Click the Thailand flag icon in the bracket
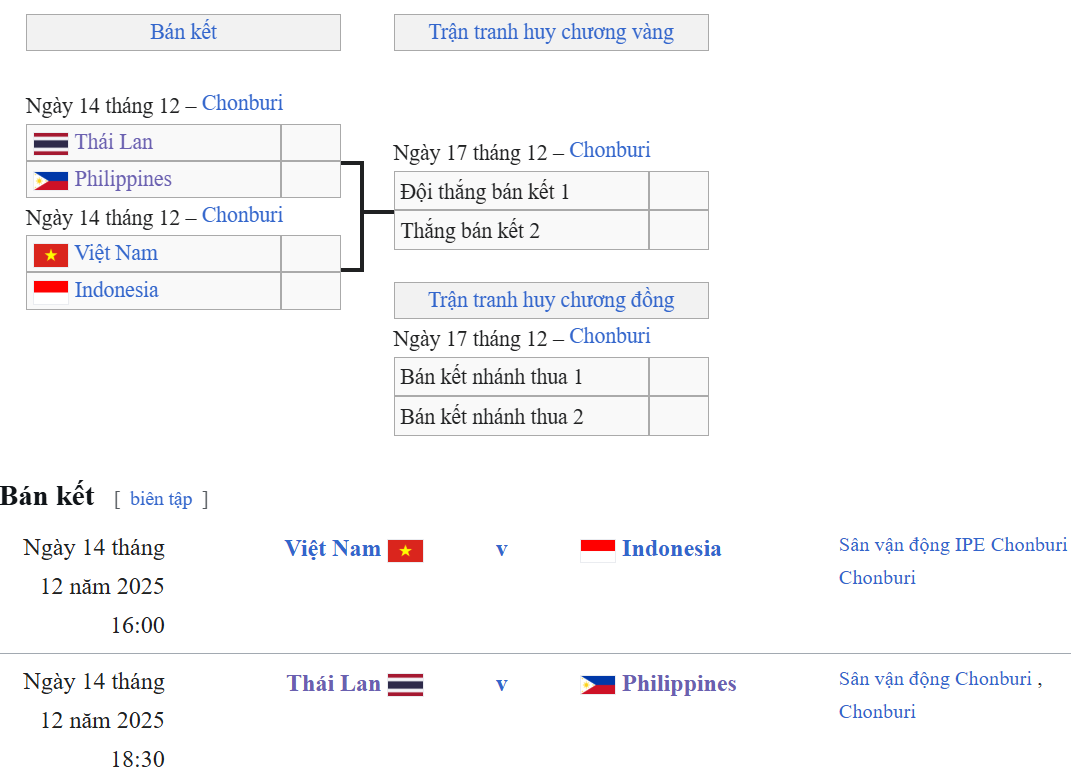Image resolution: width=1071 pixels, height=775 pixels. 50,143
